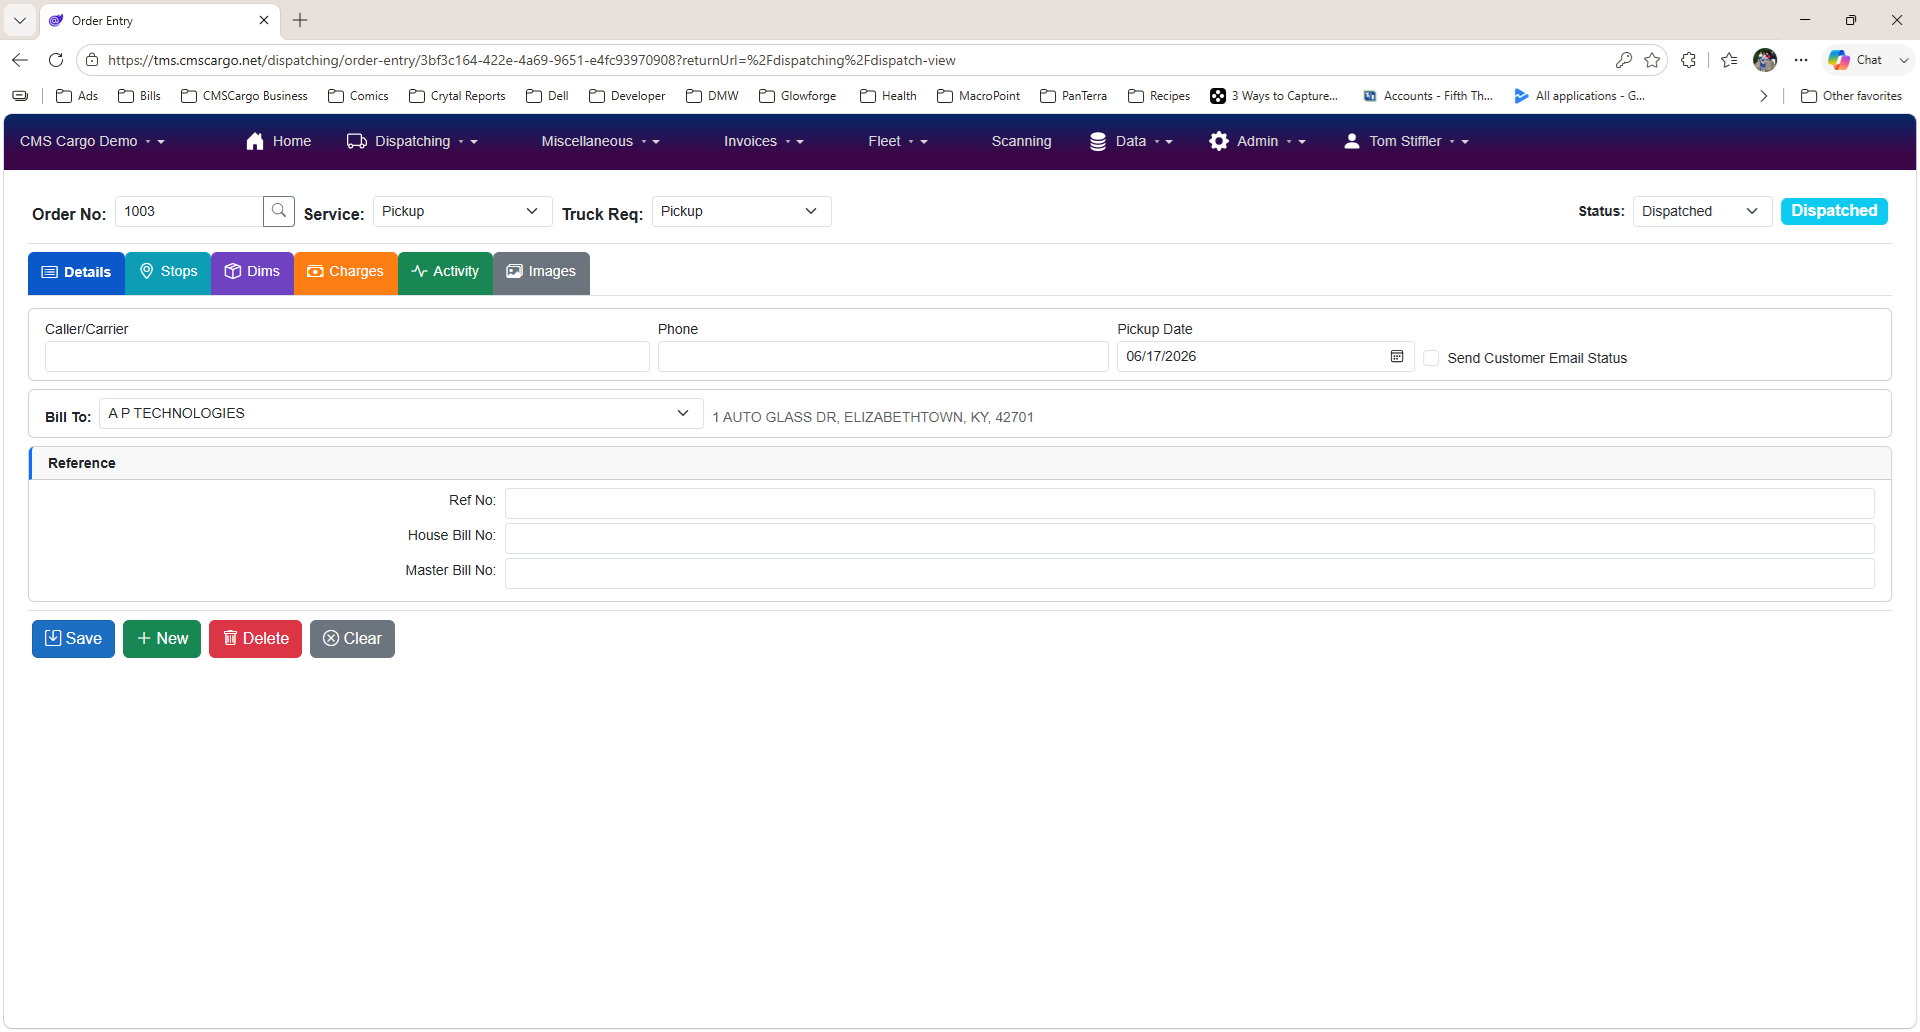Click the Master Bill No input field

(x=1189, y=573)
